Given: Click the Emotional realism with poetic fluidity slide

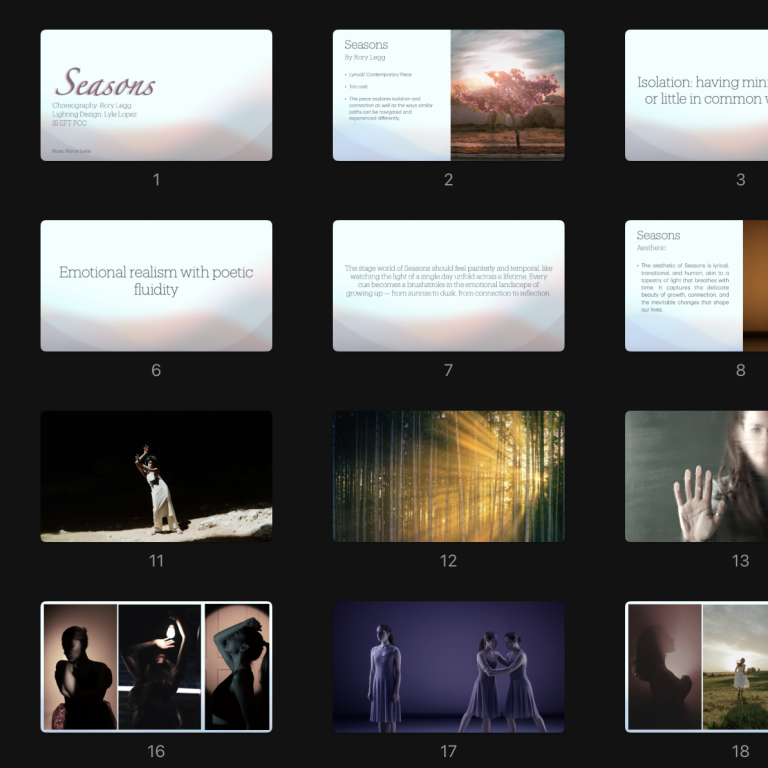Looking at the screenshot, I should click(156, 286).
